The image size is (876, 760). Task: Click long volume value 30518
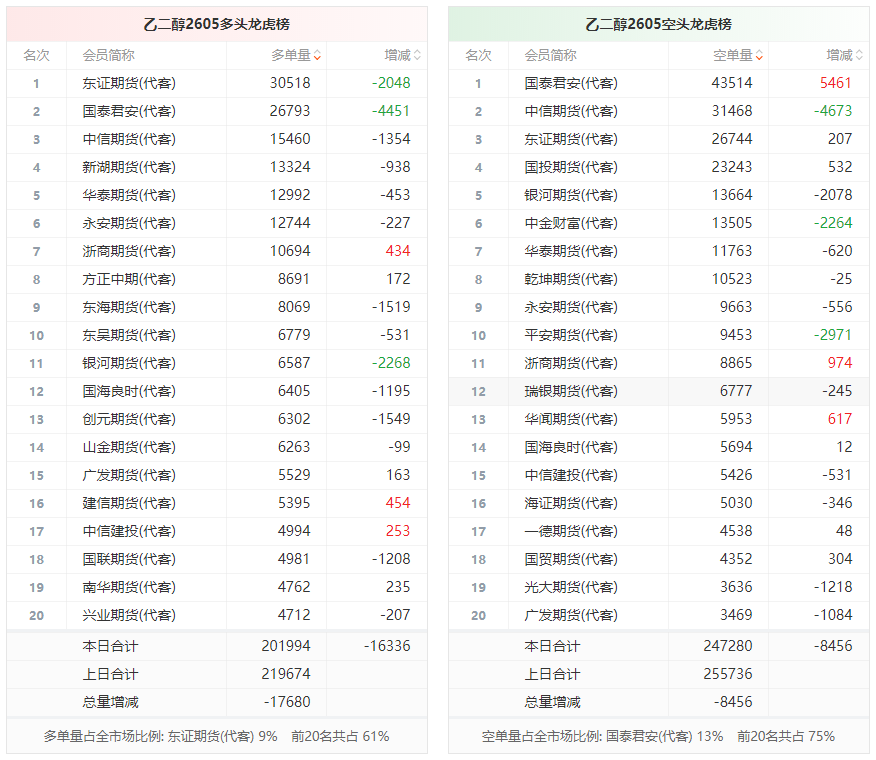coord(290,83)
